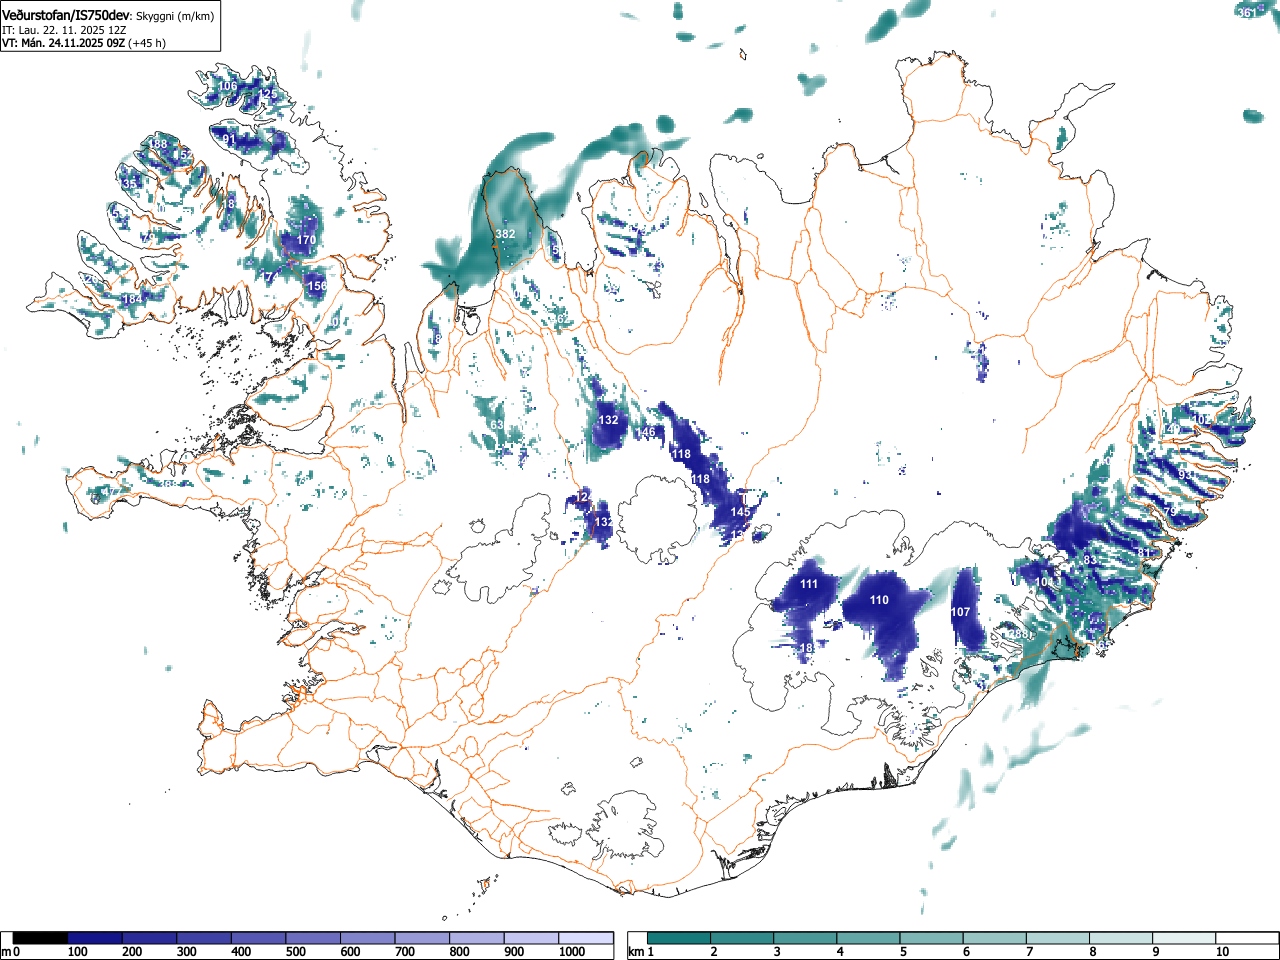Click the '156' value in the Westfjords
1280x960 pixels.
tap(317, 286)
